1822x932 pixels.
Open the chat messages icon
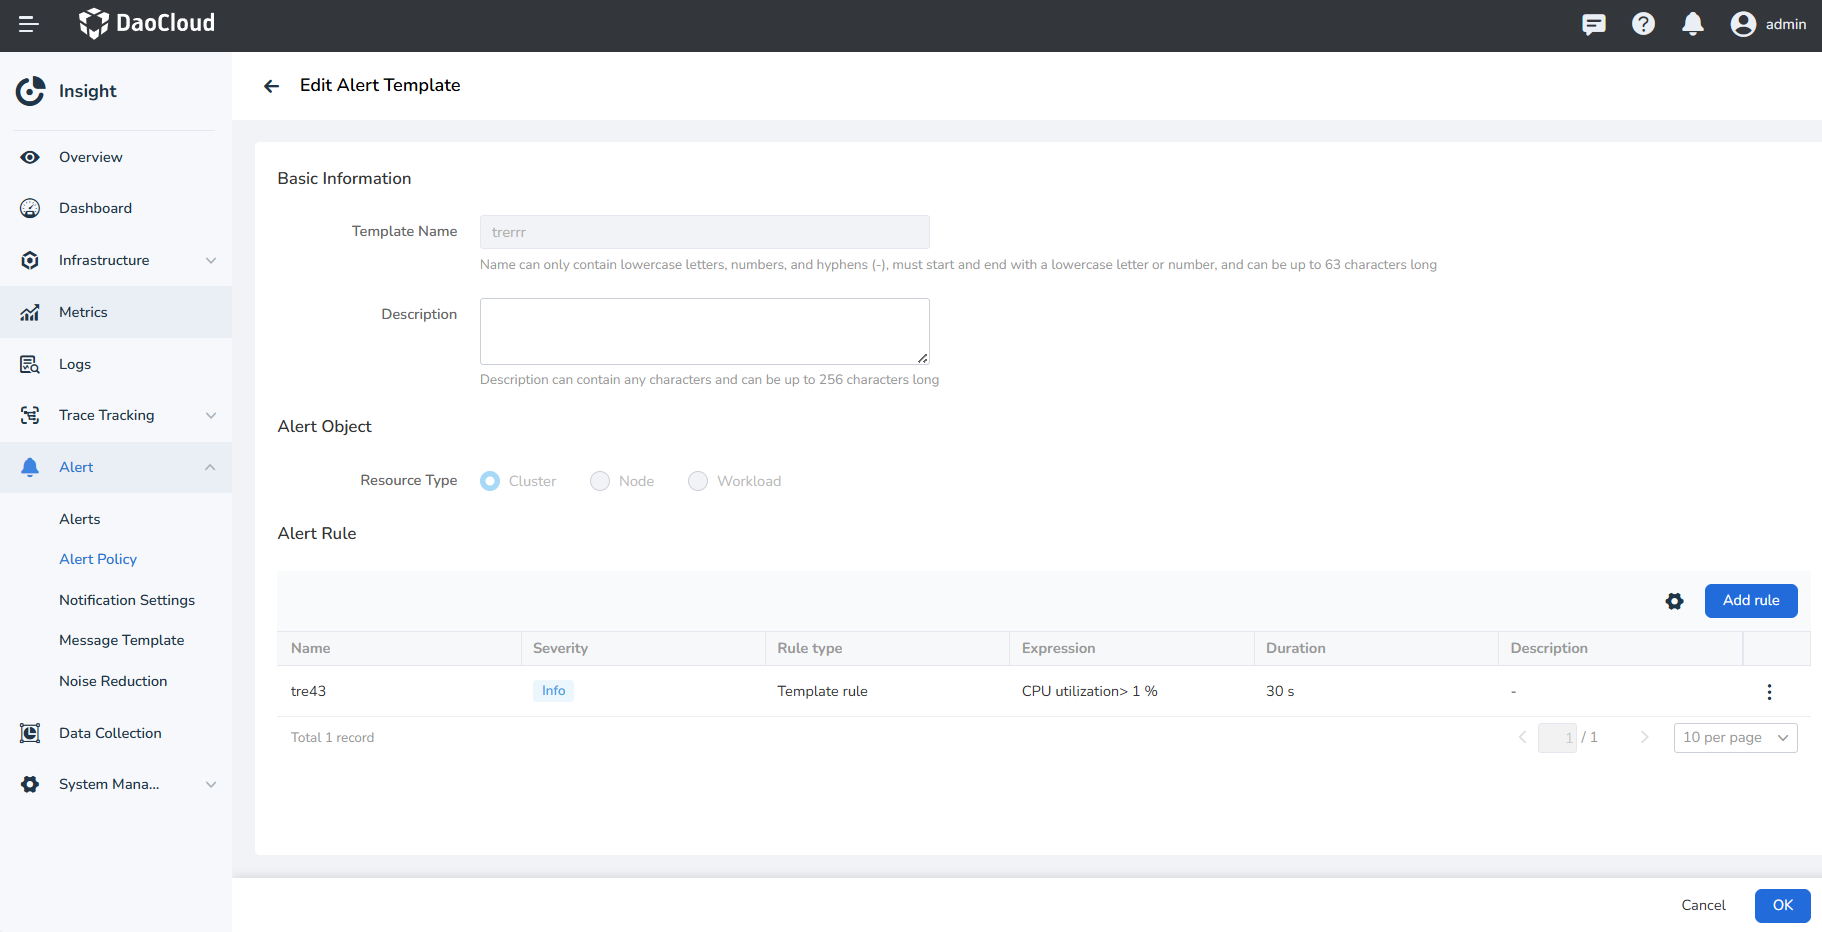pos(1594,24)
